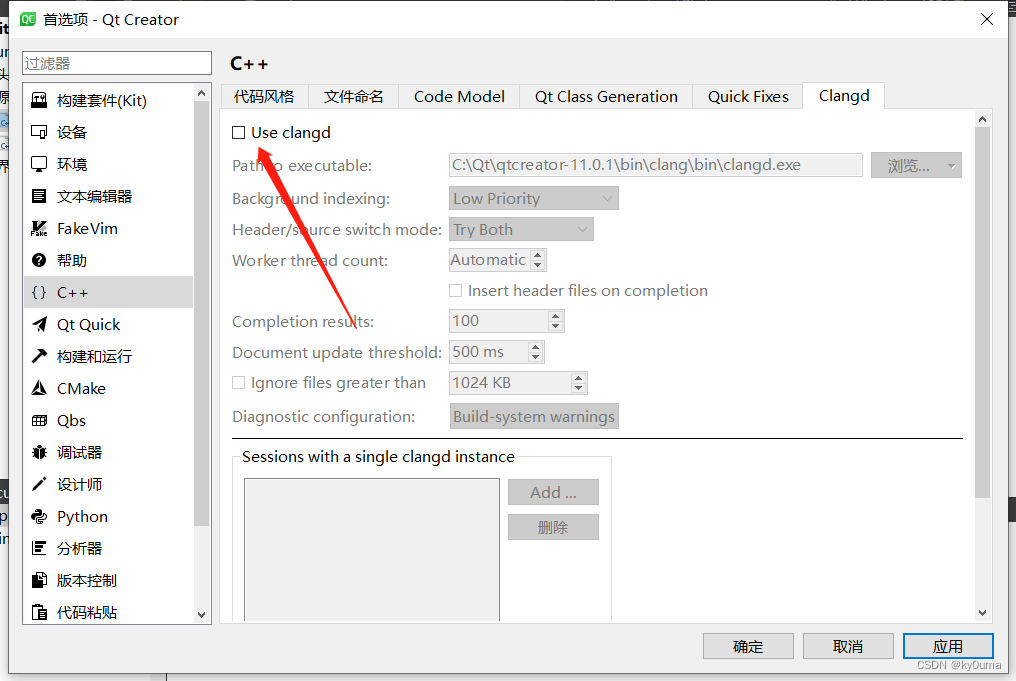
Task: Click the 设计师 pencil icon
Action: coord(40,484)
